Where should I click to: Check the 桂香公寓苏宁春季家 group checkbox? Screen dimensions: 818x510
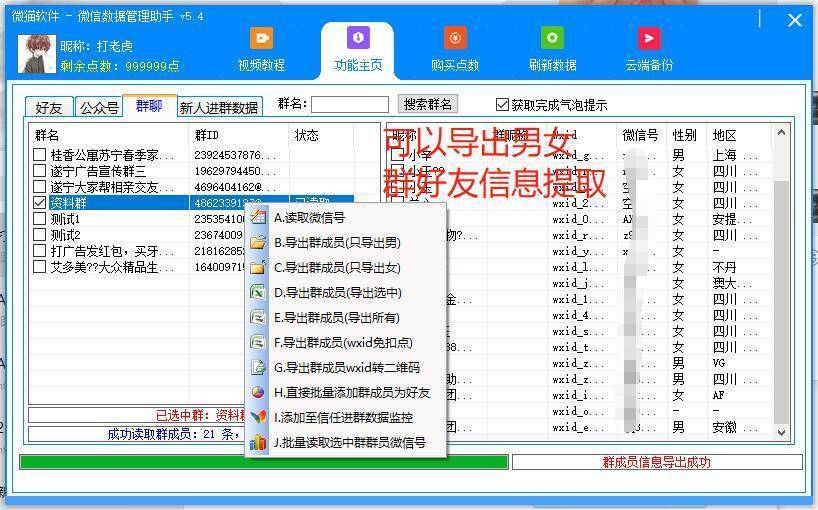(40, 155)
